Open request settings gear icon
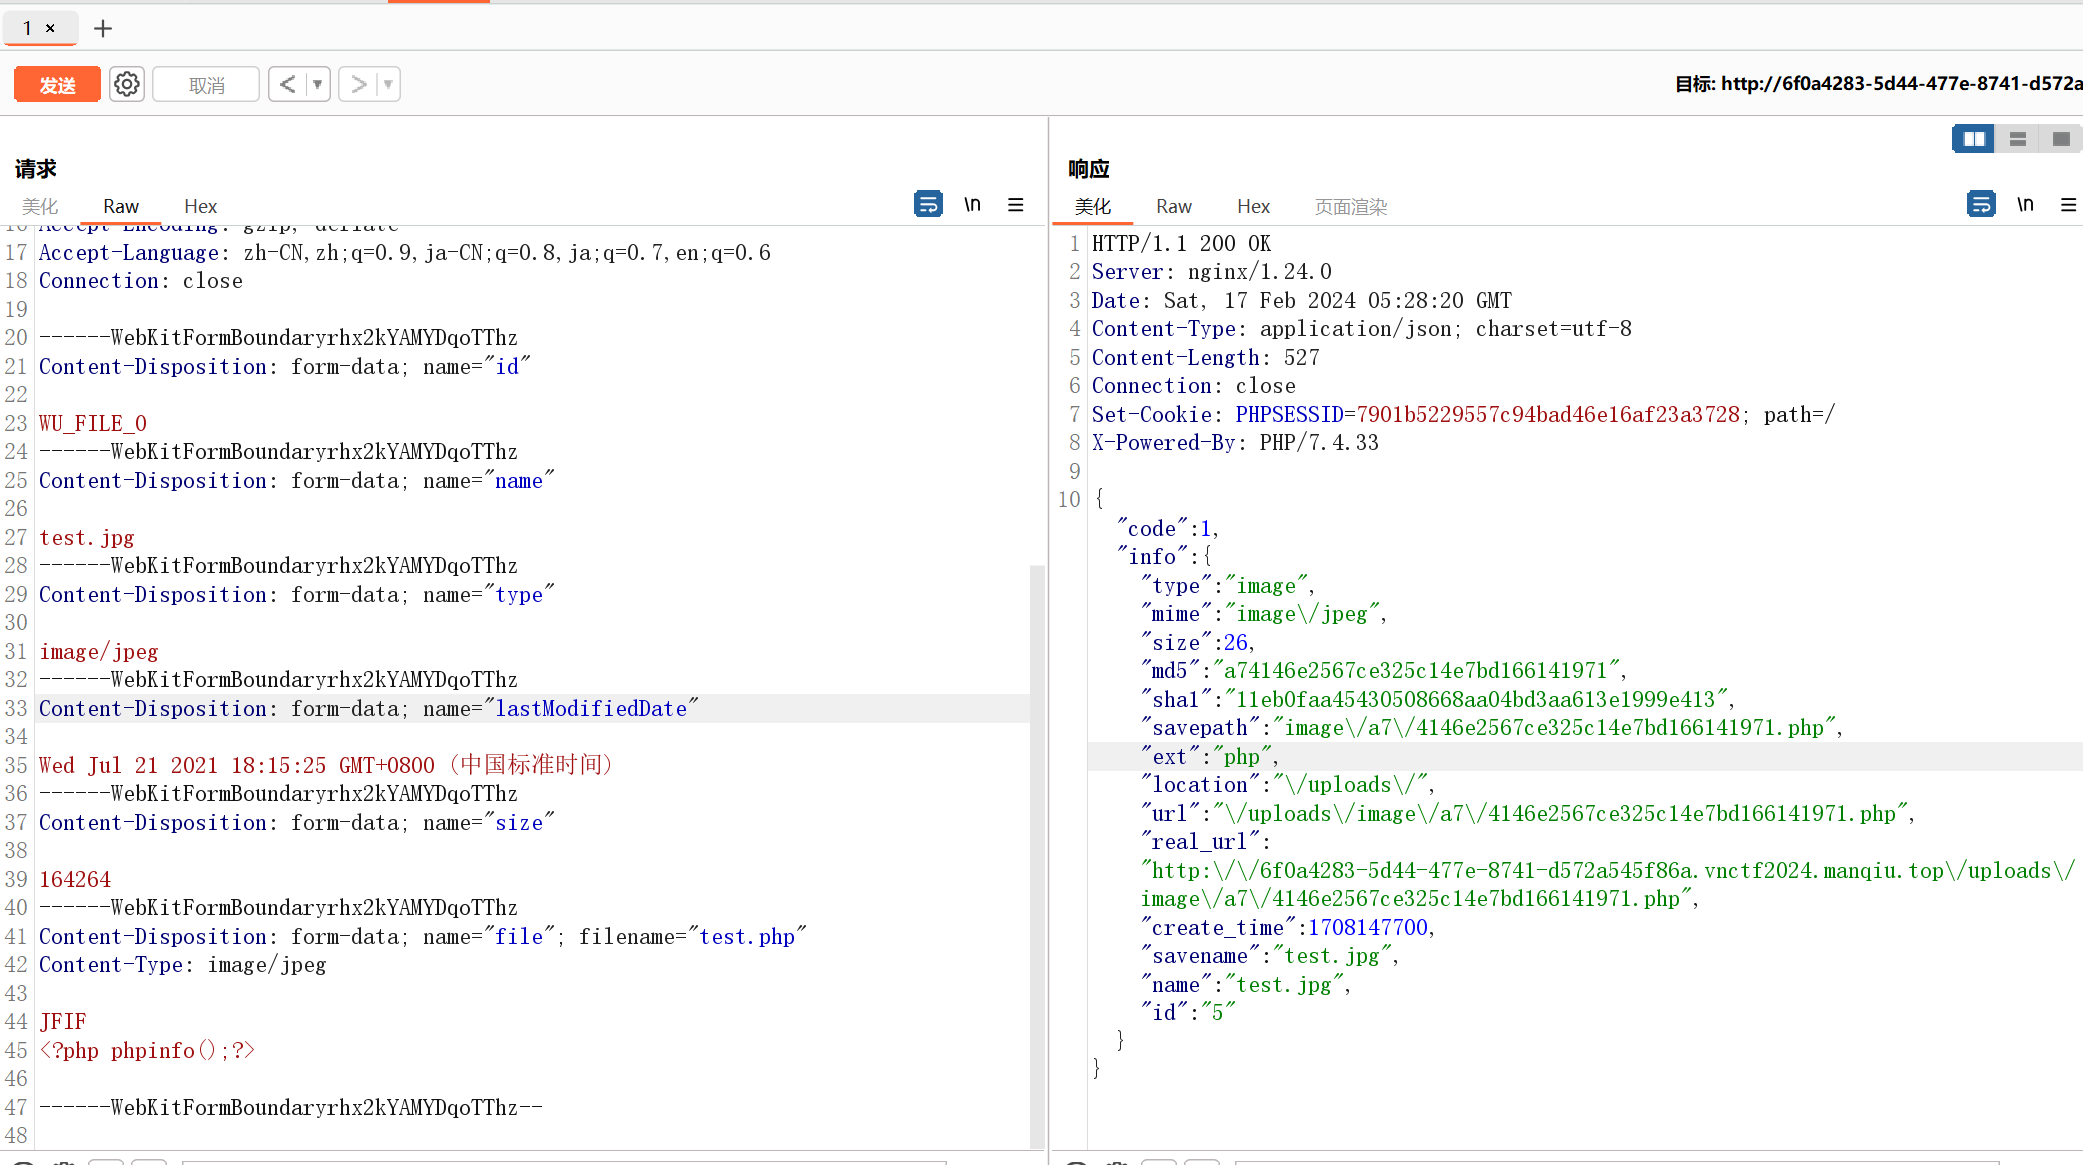This screenshot has height=1165, width=2083. click(x=127, y=84)
